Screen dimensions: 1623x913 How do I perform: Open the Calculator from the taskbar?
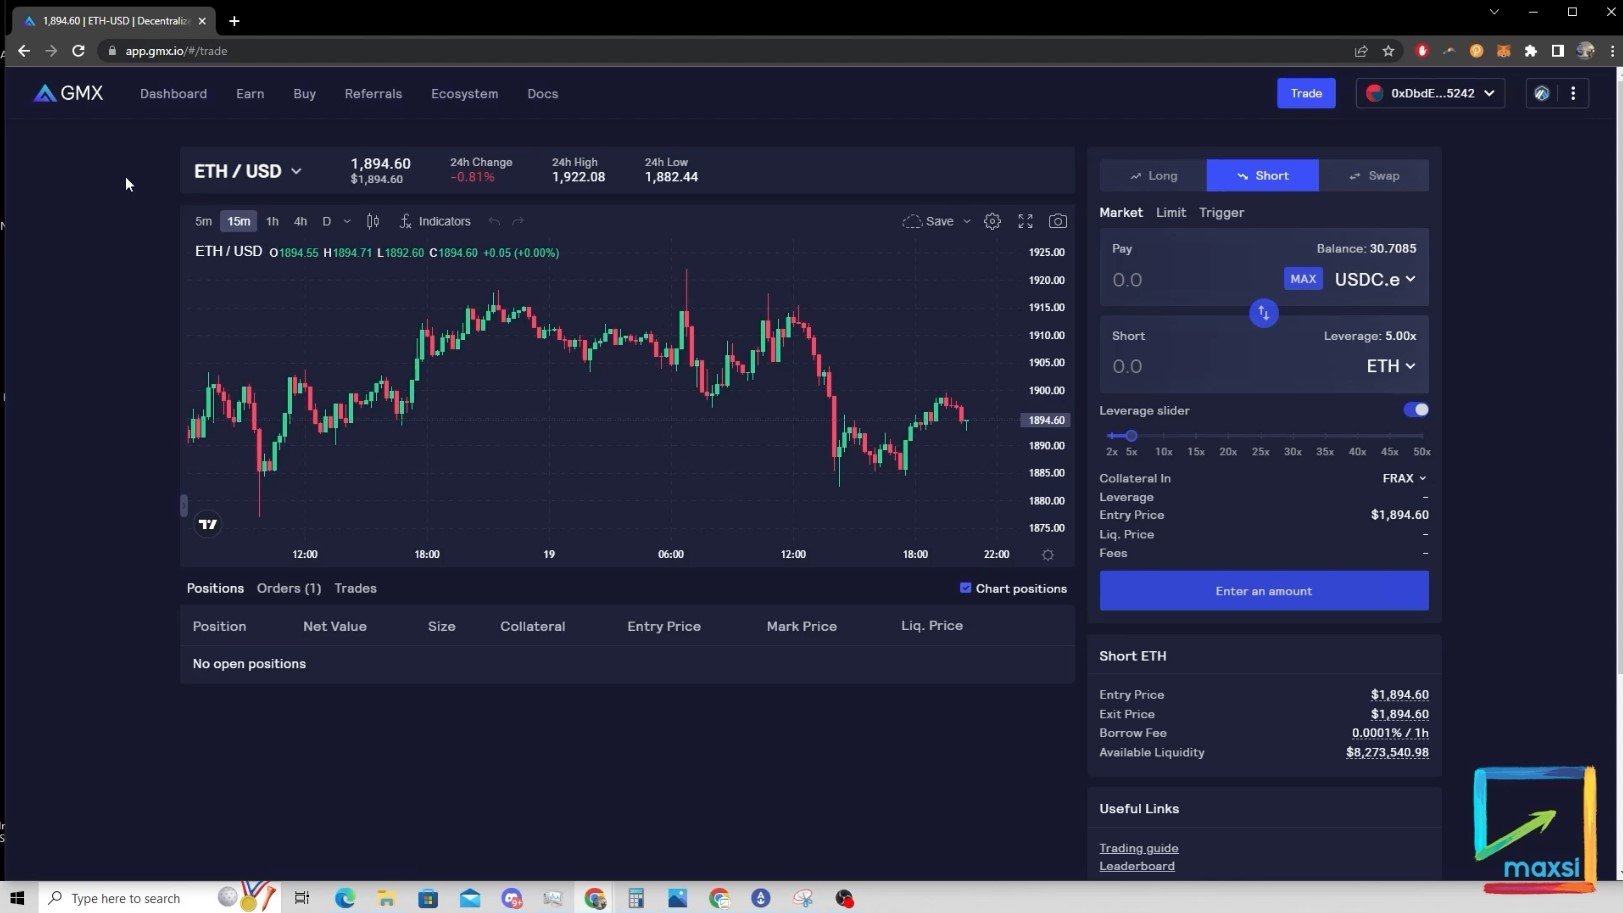tap(636, 898)
